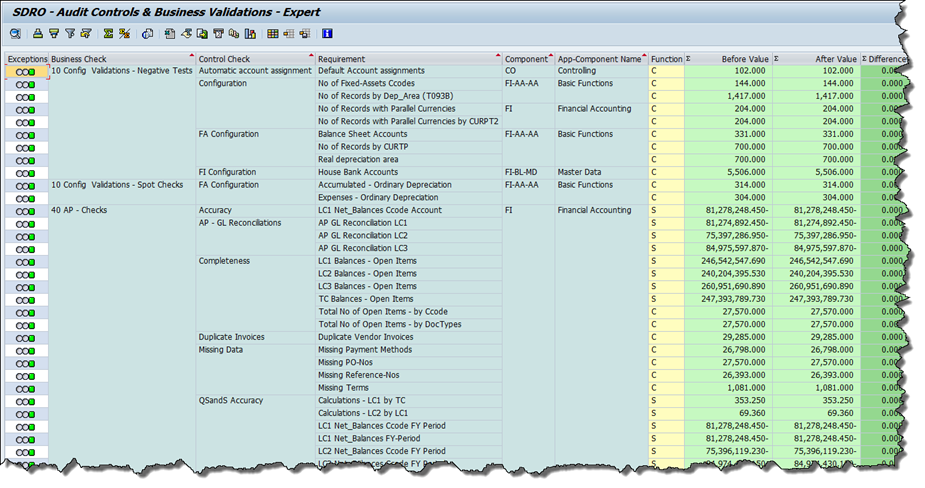Show graphic bar chart icon
925x488 pixels.
coord(250,34)
